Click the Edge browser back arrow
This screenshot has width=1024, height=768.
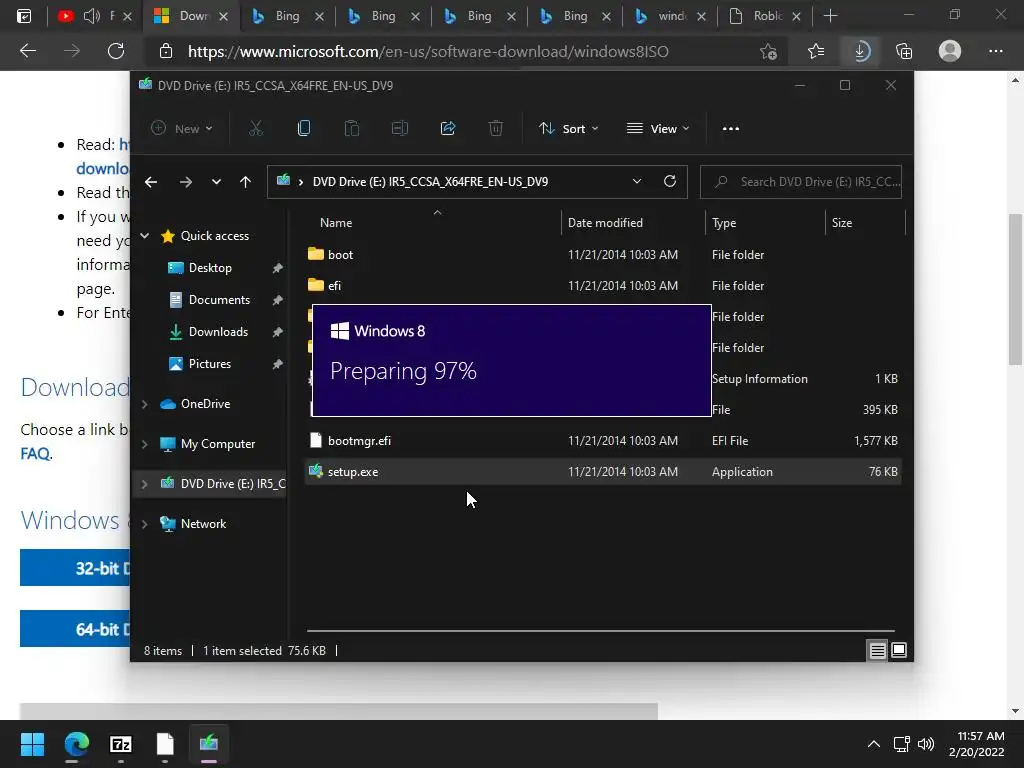click(x=28, y=51)
